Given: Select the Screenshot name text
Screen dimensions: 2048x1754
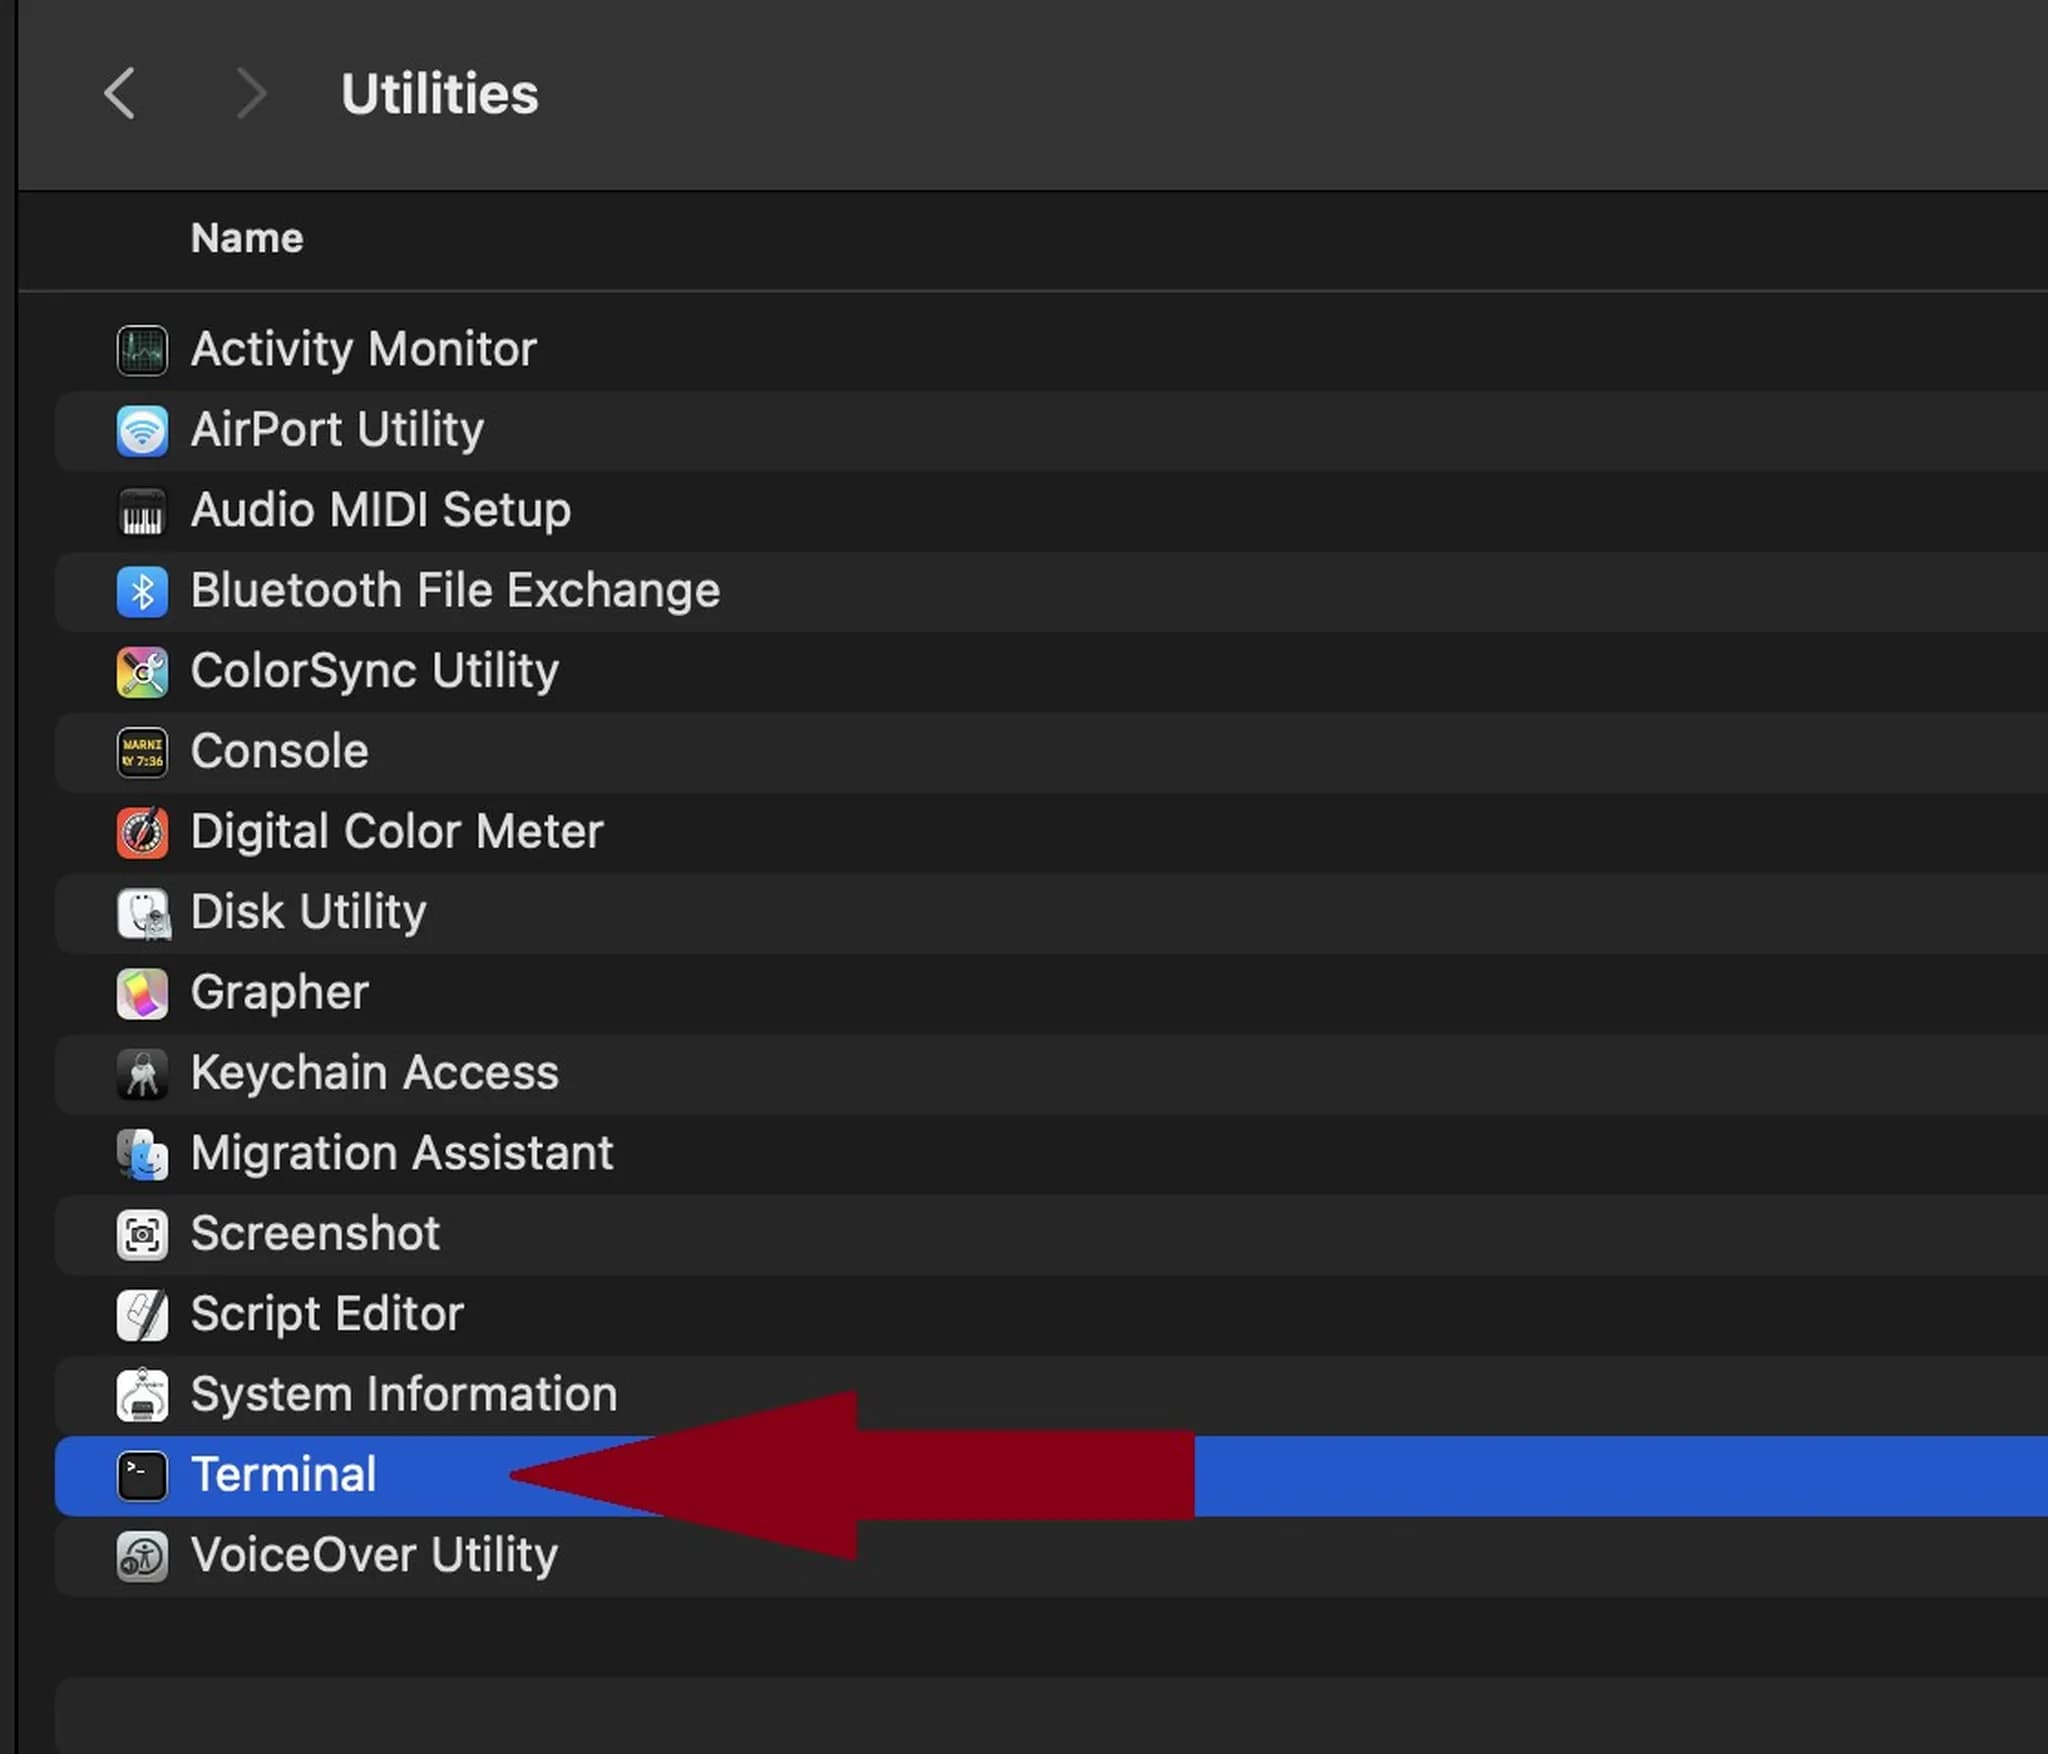Looking at the screenshot, I should pos(315,1234).
